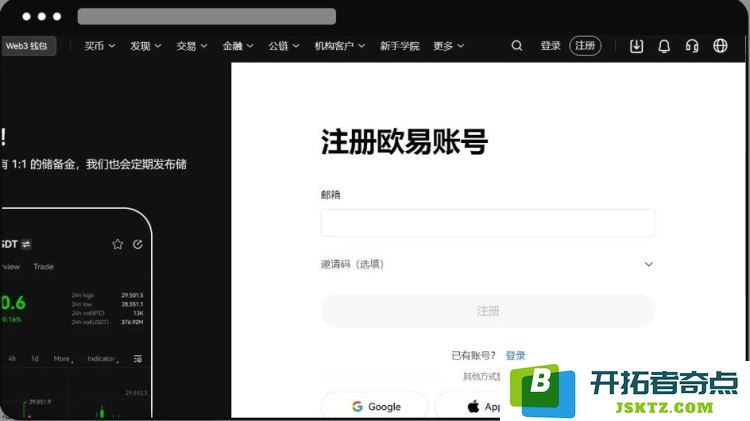Open 新手学院 in the navigation
This screenshot has height=421, width=750.
pyautogui.click(x=399, y=46)
